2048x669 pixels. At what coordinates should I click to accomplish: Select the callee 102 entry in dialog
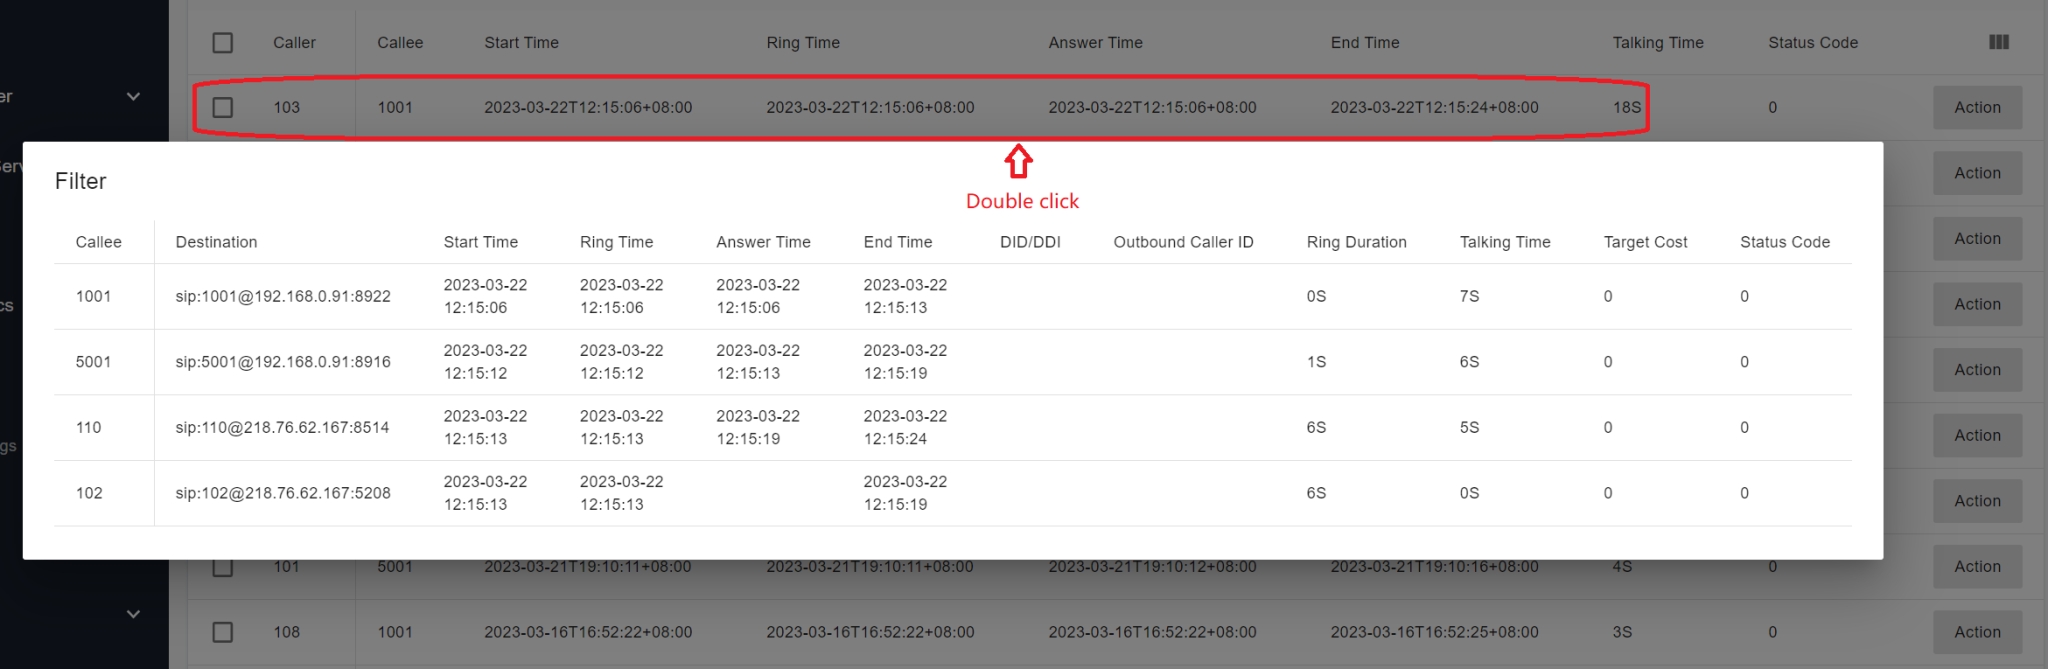coord(89,493)
